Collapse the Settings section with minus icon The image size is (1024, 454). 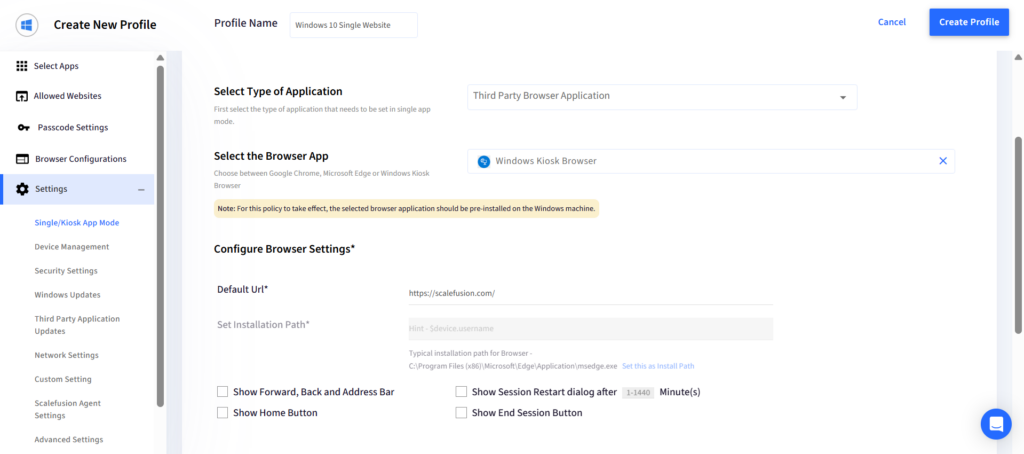(141, 189)
